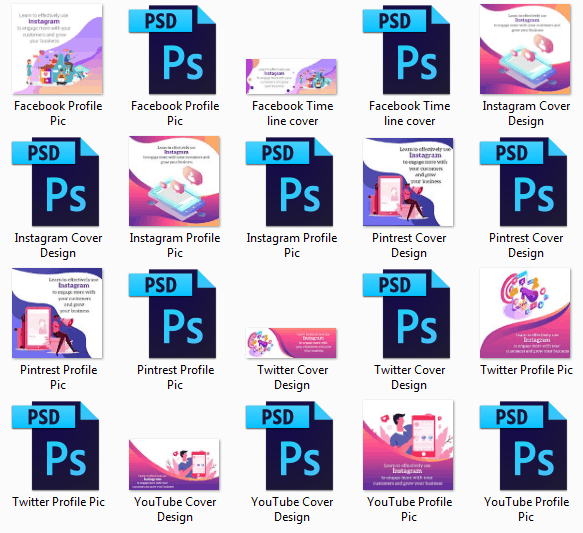Viewport: 583px width, 533px height.
Task: Select the Instagram Profile Pic PSD icon
Action: (x=289, y=181)
